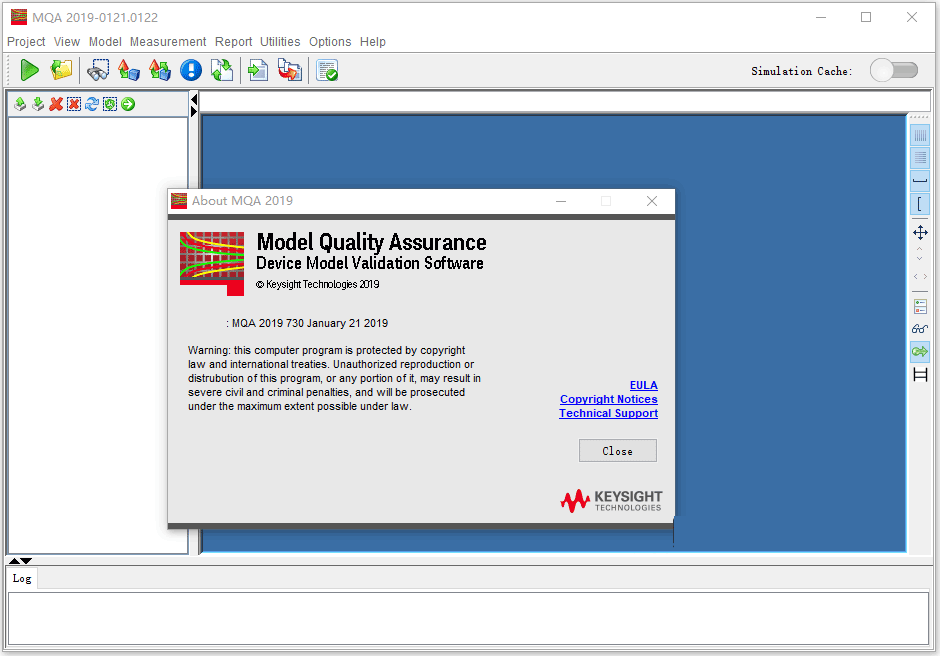
Task: Open the Measurement menu
Action: pos(167,42)
